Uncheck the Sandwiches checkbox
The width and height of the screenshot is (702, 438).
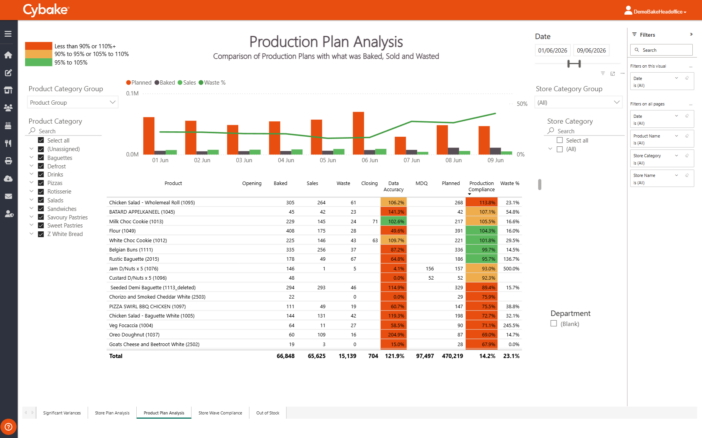point(41,209)
